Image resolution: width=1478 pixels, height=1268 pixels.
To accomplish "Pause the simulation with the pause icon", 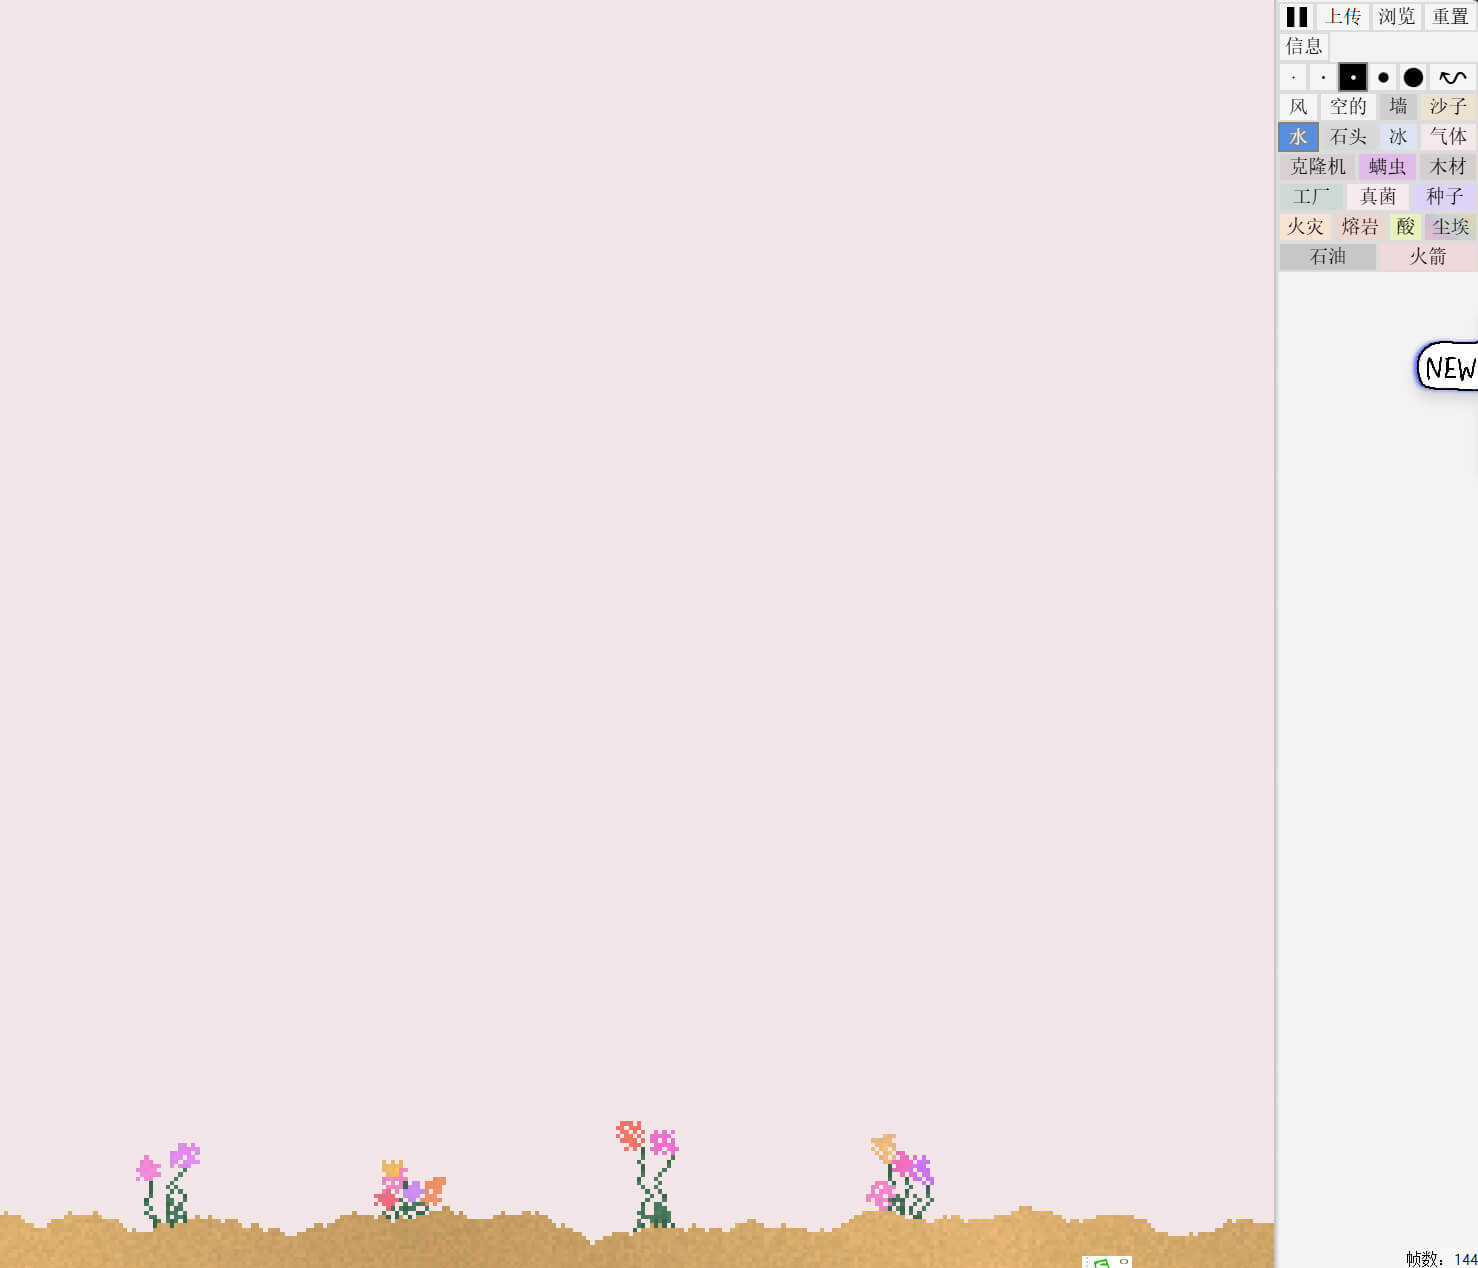I will click(x=1296, y=17).
